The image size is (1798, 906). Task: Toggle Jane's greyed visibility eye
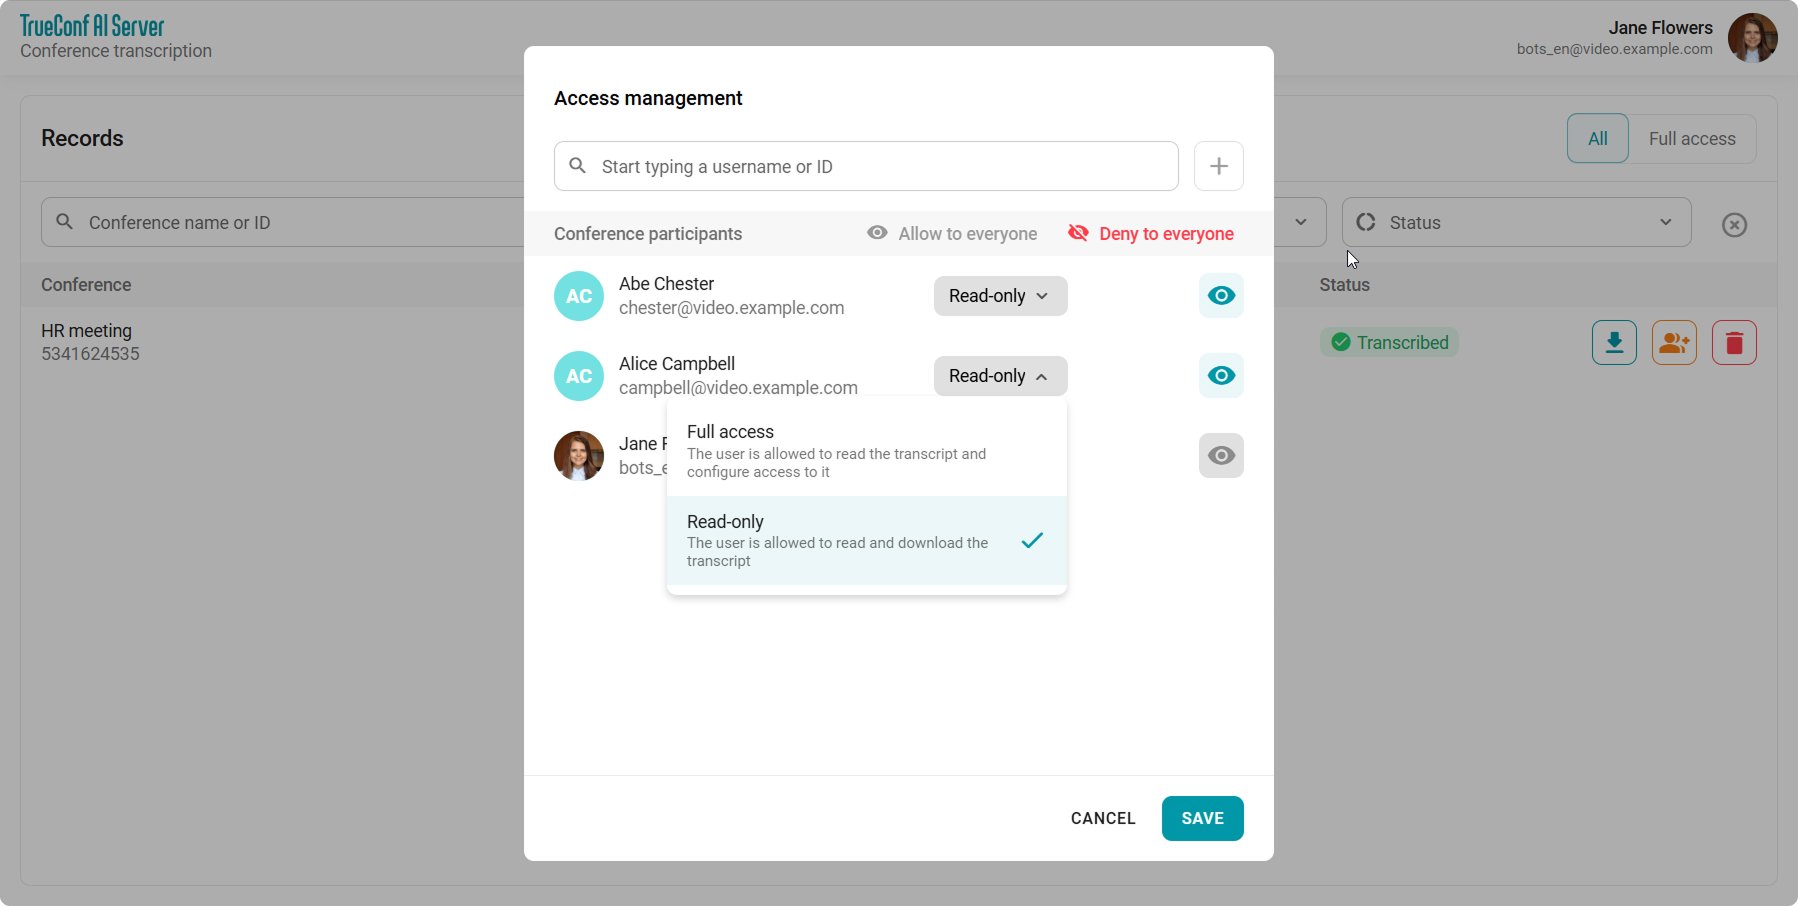coord(1220,456)
